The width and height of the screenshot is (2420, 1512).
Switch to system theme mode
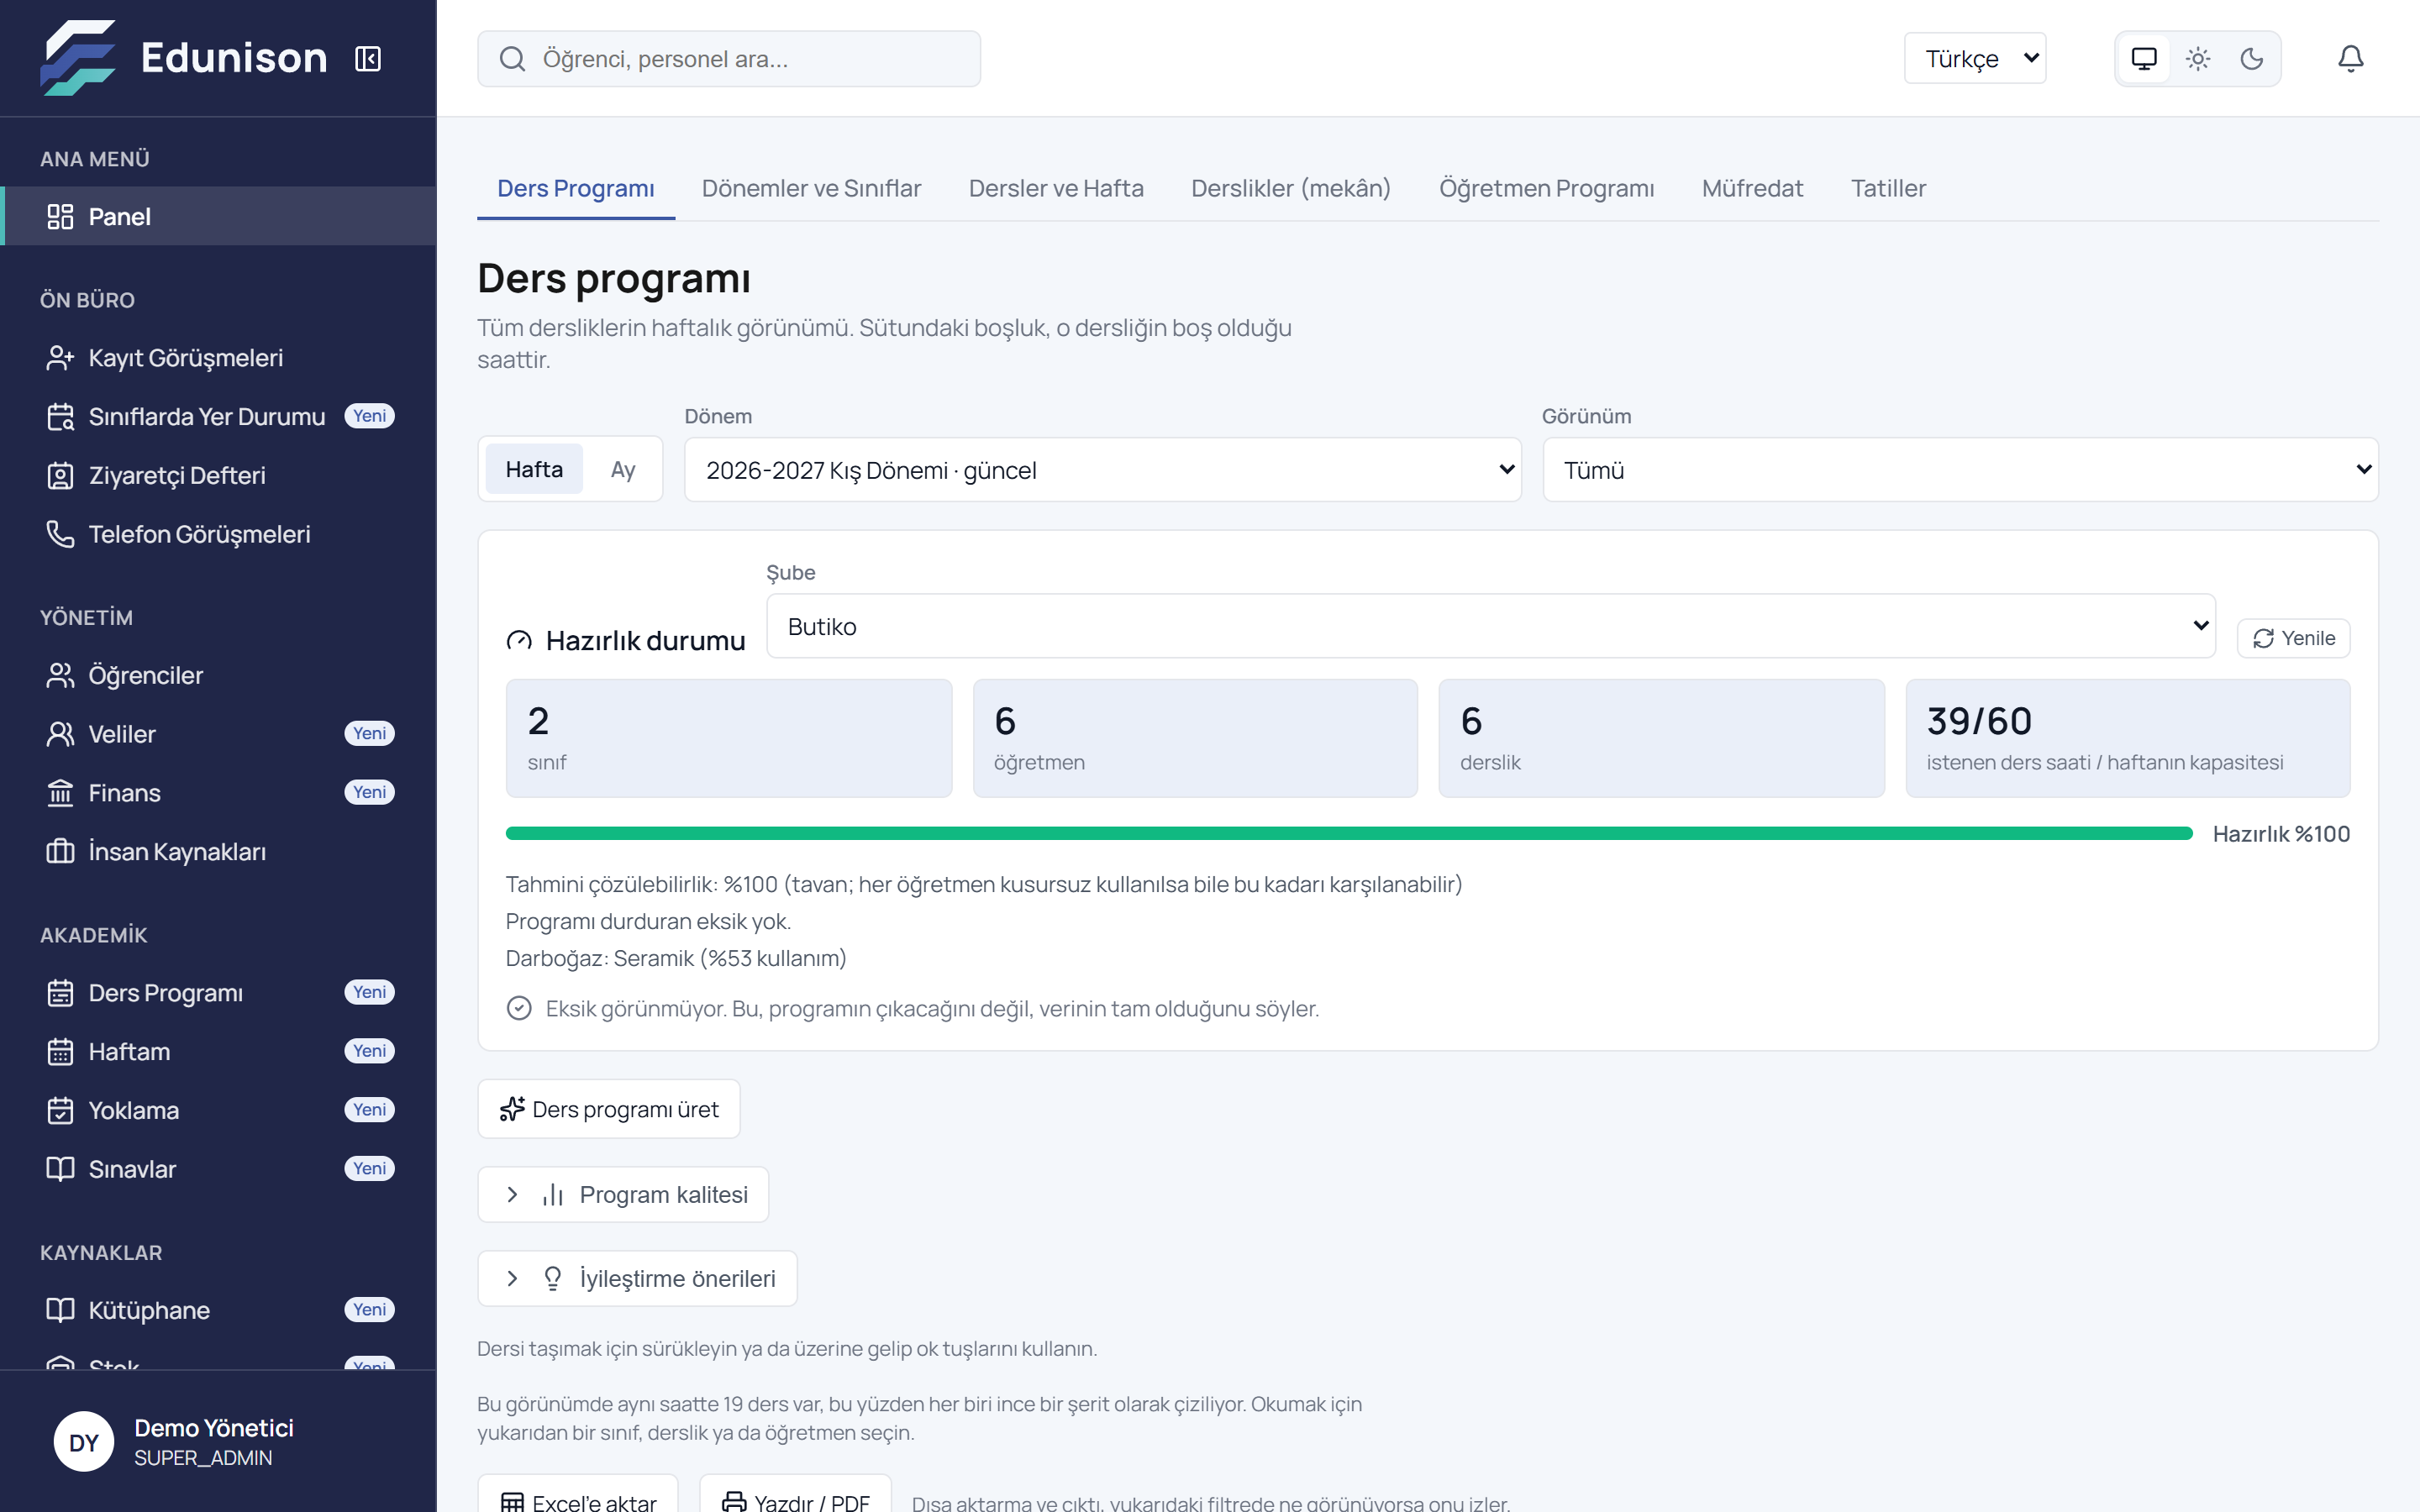tap(2144, 59)
